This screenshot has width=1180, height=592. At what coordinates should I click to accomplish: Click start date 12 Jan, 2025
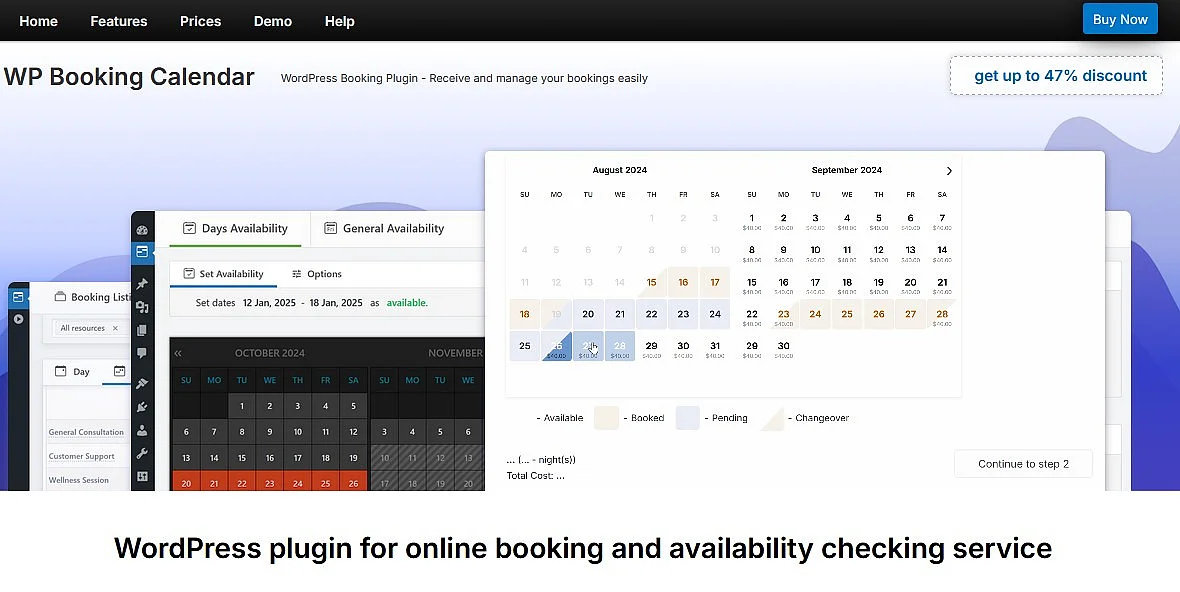click(x=269, y=303)
